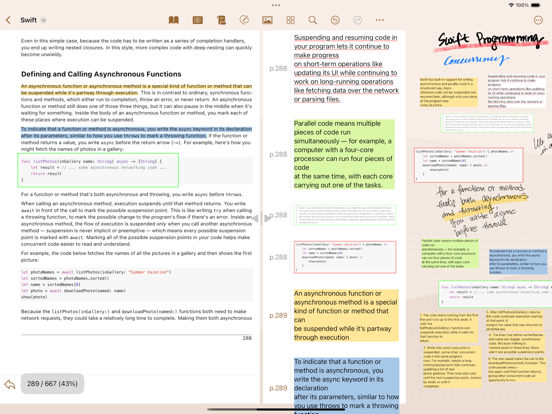The width and height of the screenshot is (552, 414).
Task: Open the green 'Parallel code means multiple' note
Action: pyautogui.click(x=344, y=154)
